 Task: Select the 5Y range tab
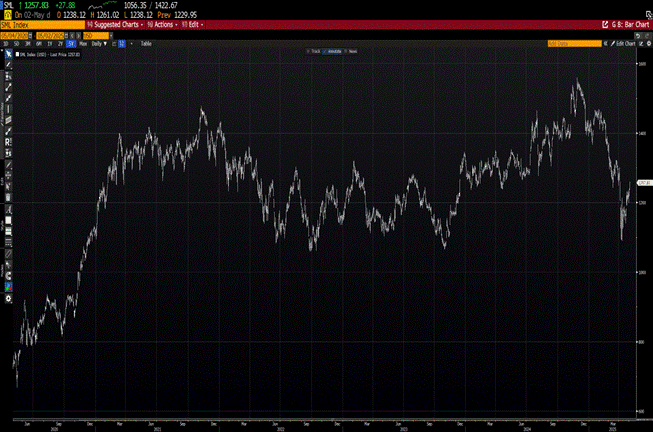(x=71, y=44)
